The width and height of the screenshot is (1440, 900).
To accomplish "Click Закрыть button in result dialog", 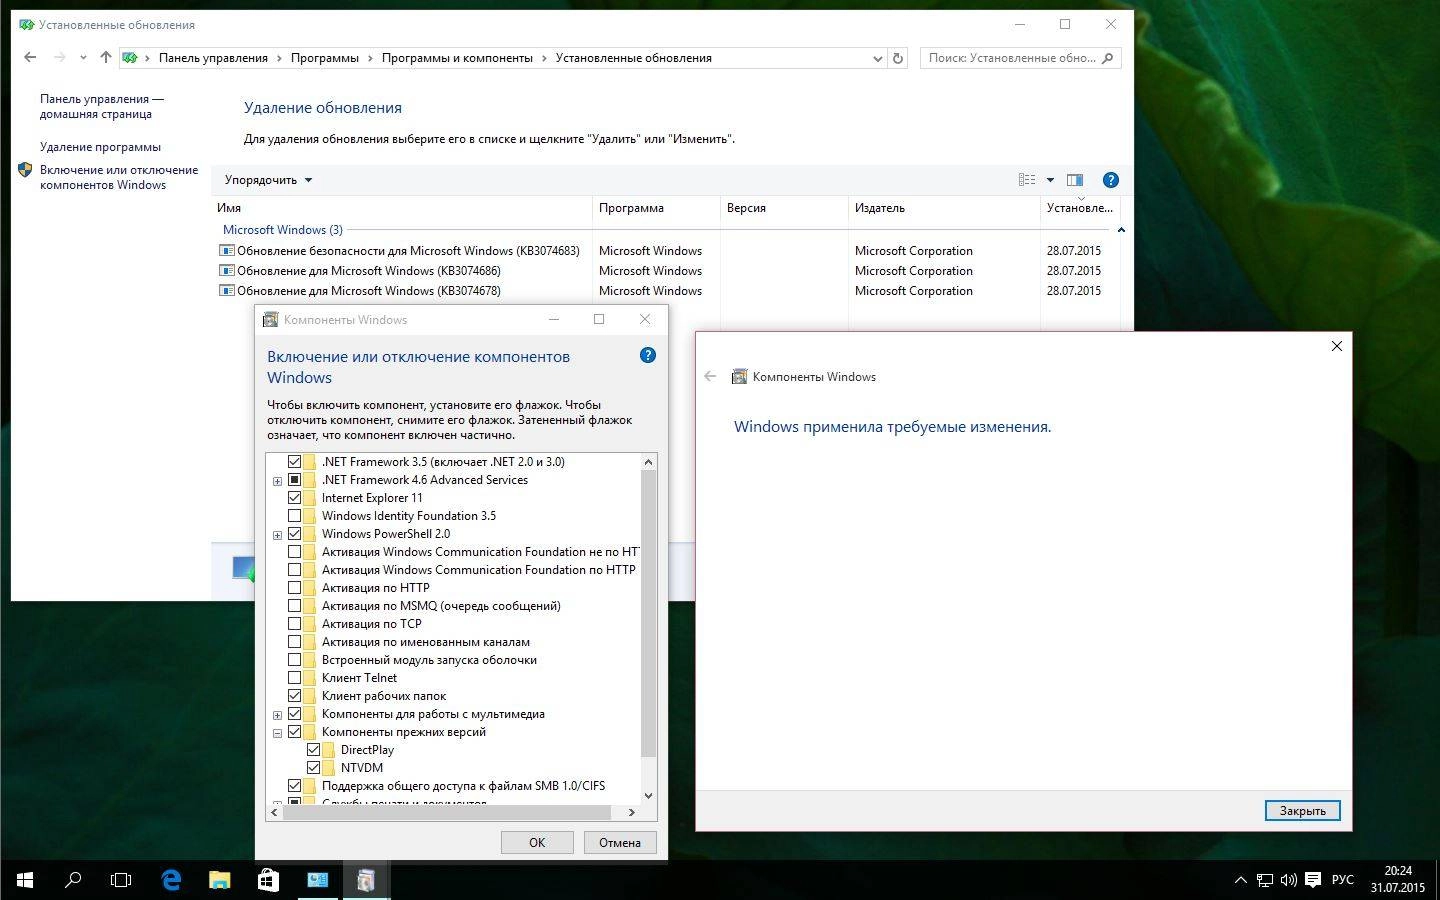I will [x=1302, y=811].
